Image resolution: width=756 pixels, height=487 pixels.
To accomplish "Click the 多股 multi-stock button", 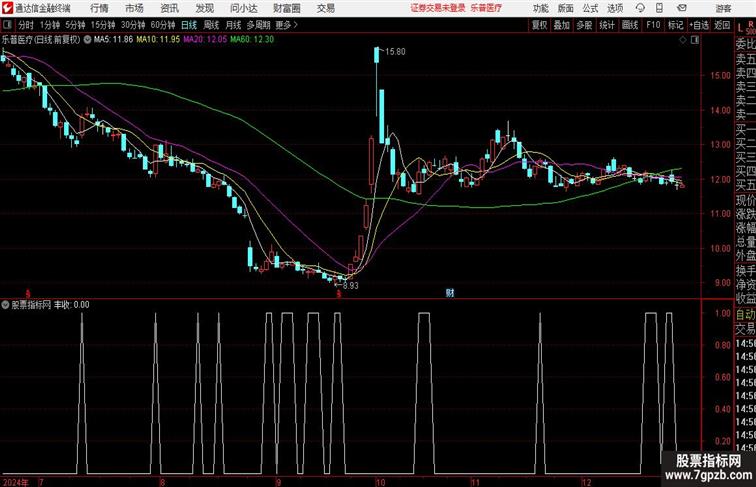I will pyautogui.click(x=584, y=25).
